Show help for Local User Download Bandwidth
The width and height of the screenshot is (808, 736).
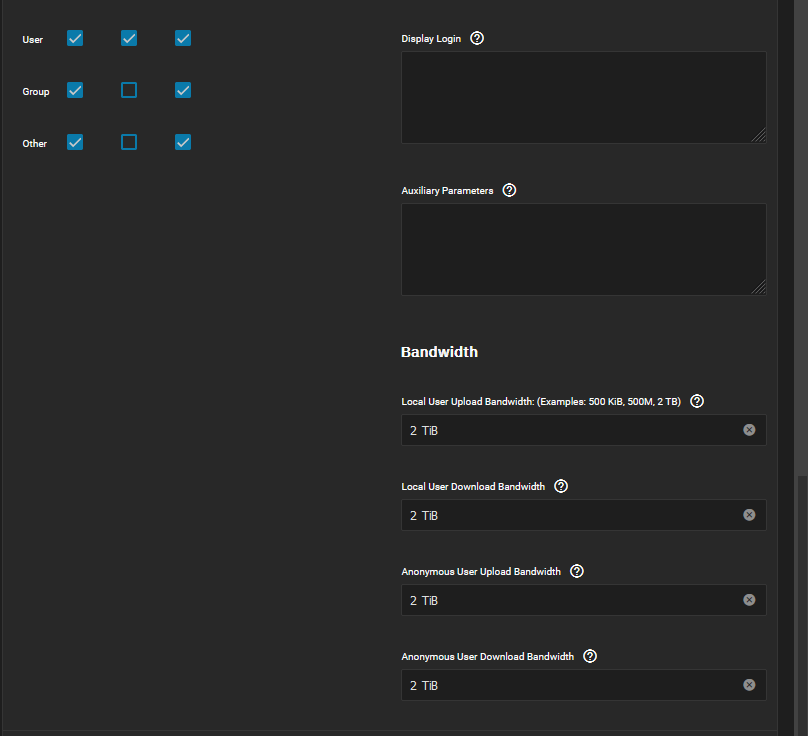[x=561, y=486]
